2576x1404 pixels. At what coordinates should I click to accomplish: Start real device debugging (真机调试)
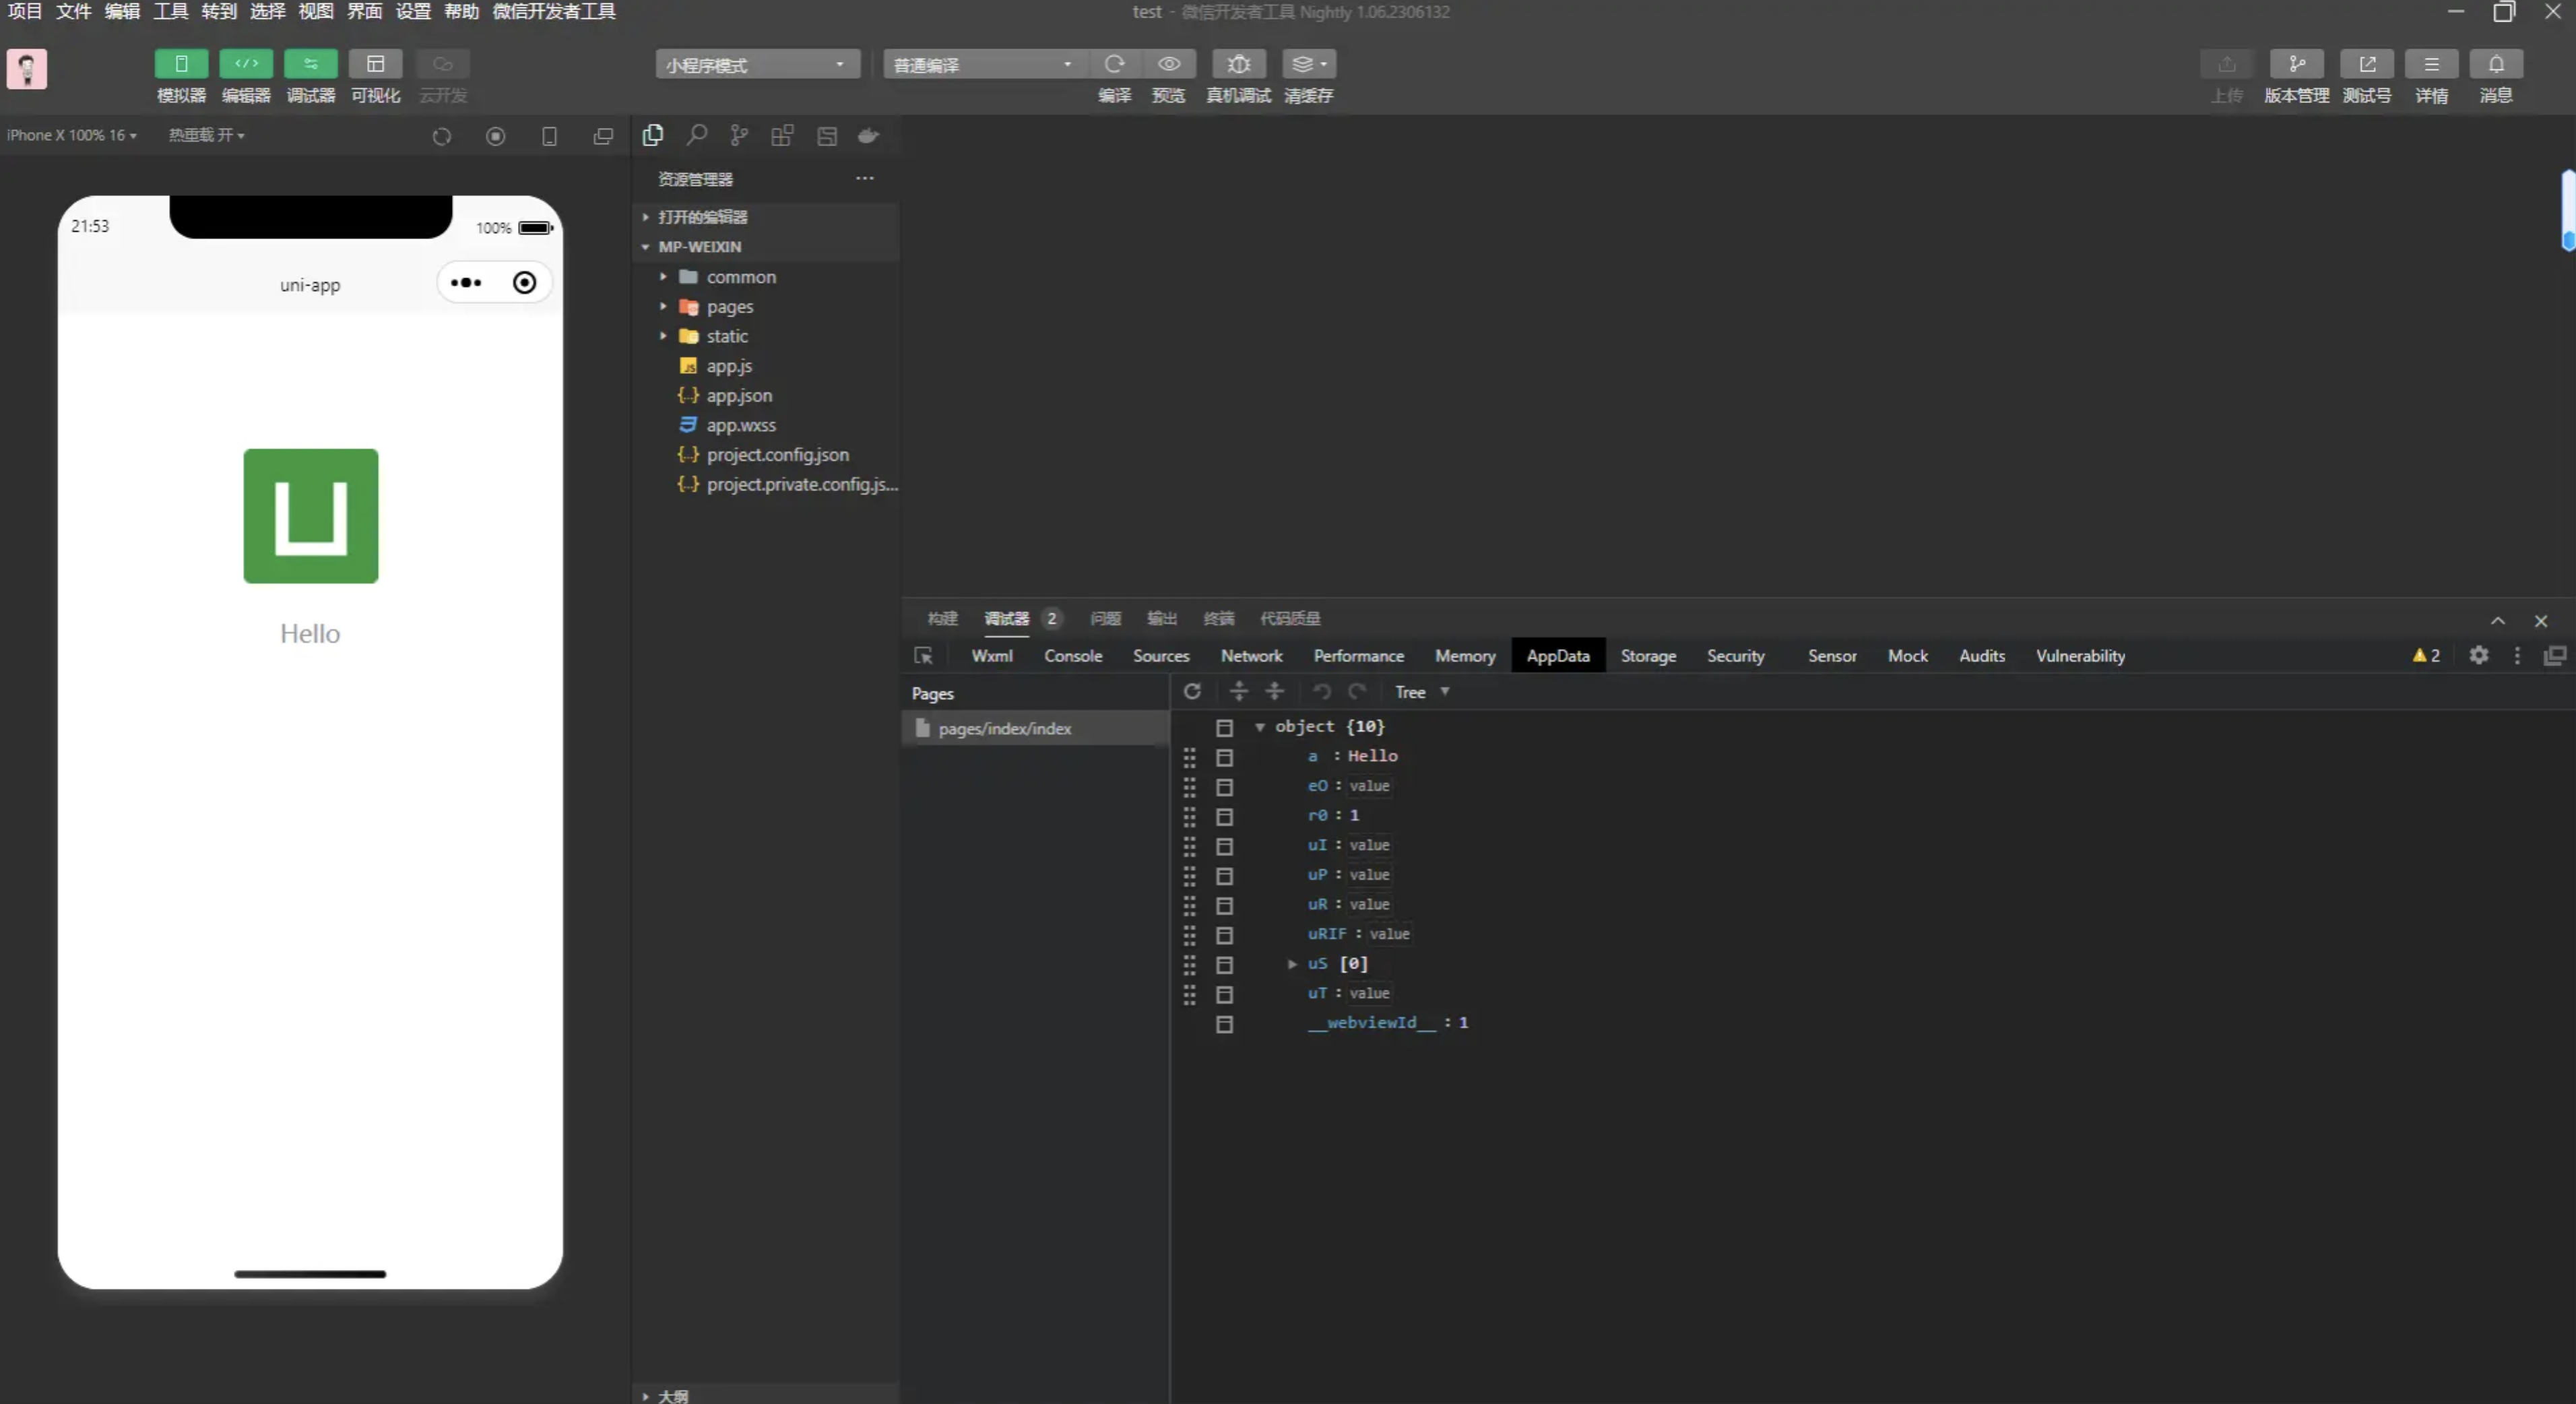(x=1239, y=64)
